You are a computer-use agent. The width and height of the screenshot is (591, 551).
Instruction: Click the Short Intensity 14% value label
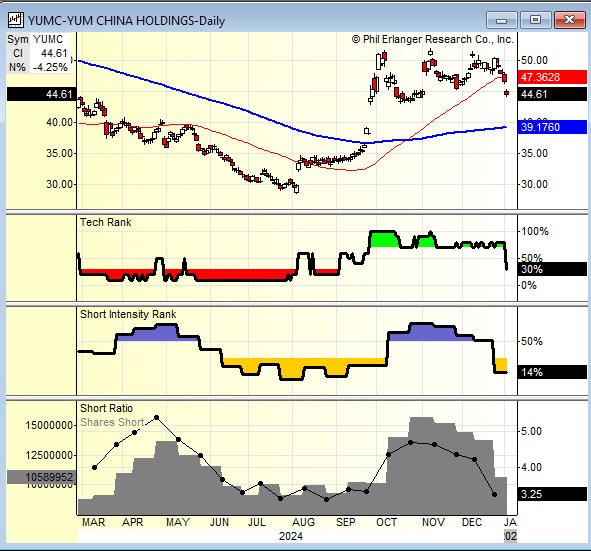552,372
